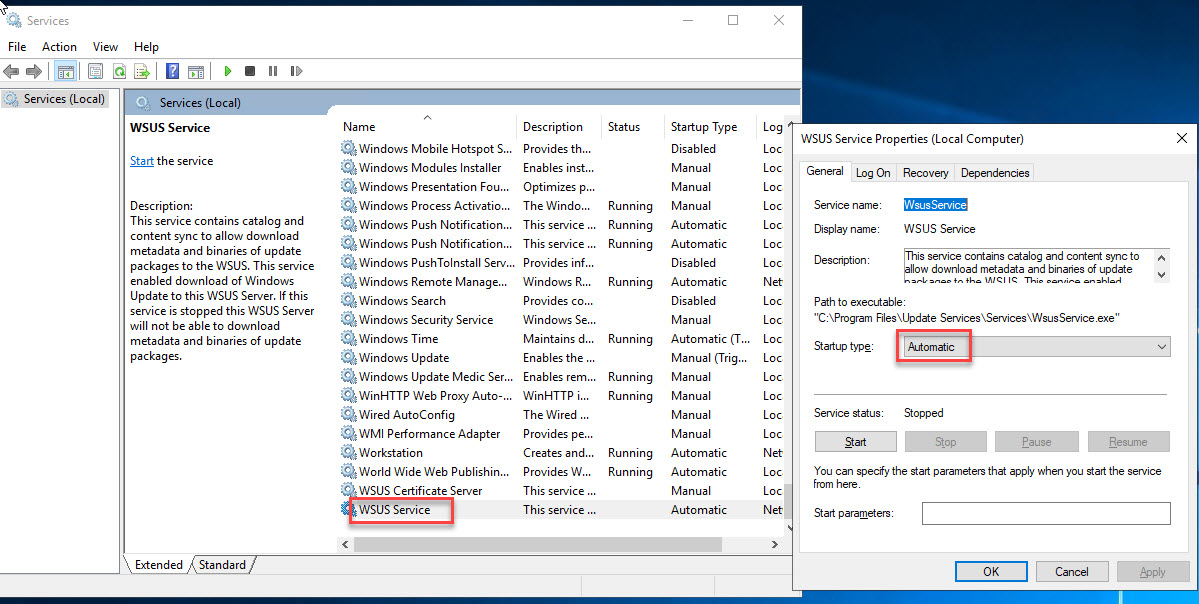Switch to the Log On tab
The height and width of the screenshot is (604, 1199).
[873, 173]
